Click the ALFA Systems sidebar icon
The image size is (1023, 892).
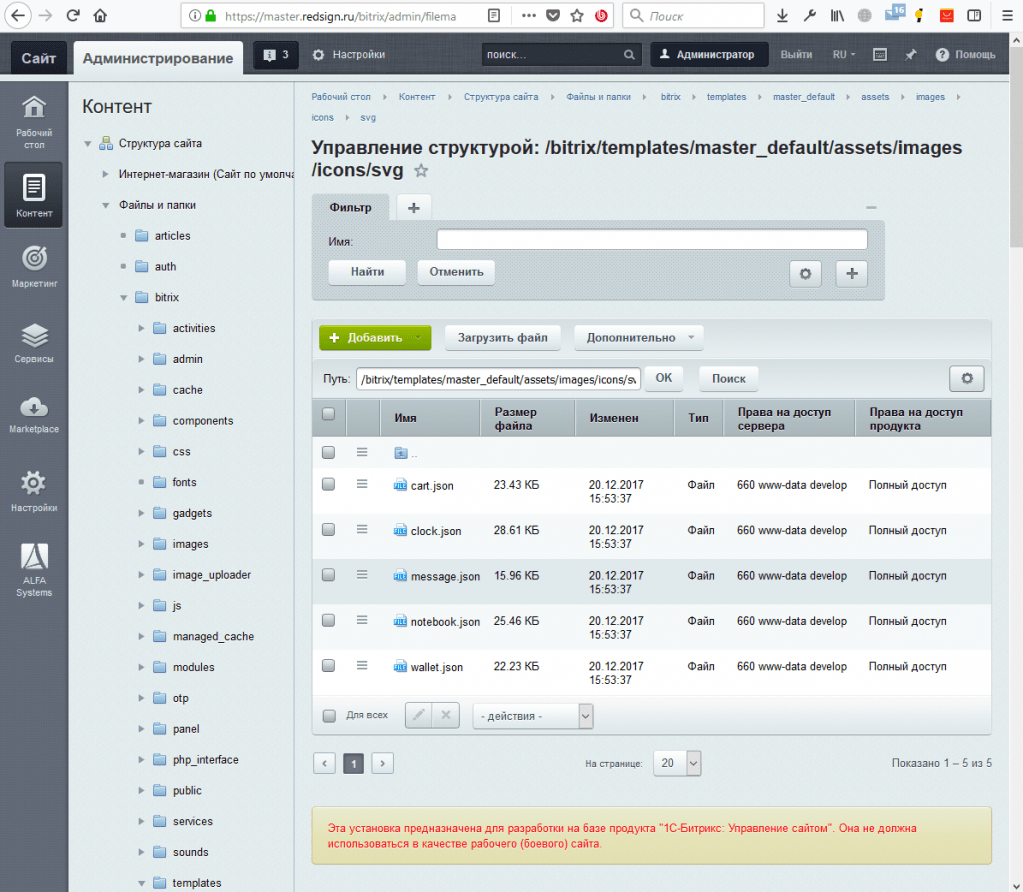click(x=34, y=570)
